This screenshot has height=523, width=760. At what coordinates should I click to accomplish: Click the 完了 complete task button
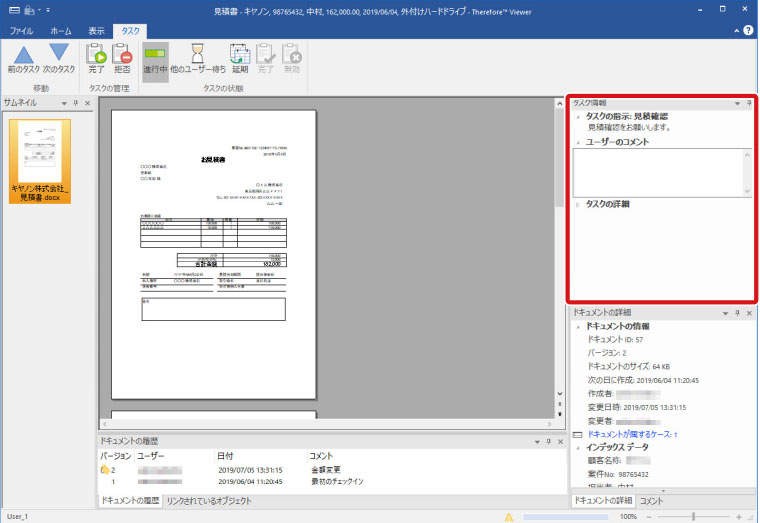click(x=96, y=59)
